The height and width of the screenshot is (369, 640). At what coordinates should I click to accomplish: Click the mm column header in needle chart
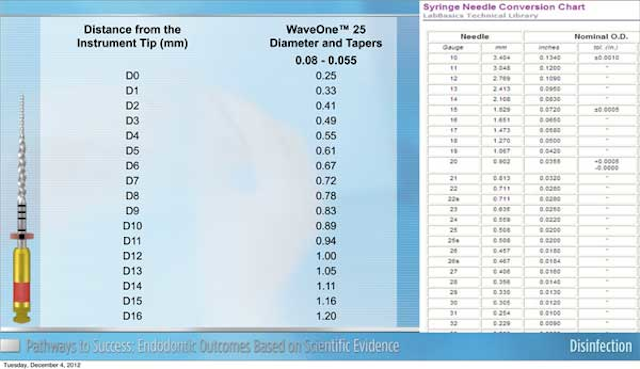click(501, 47)
